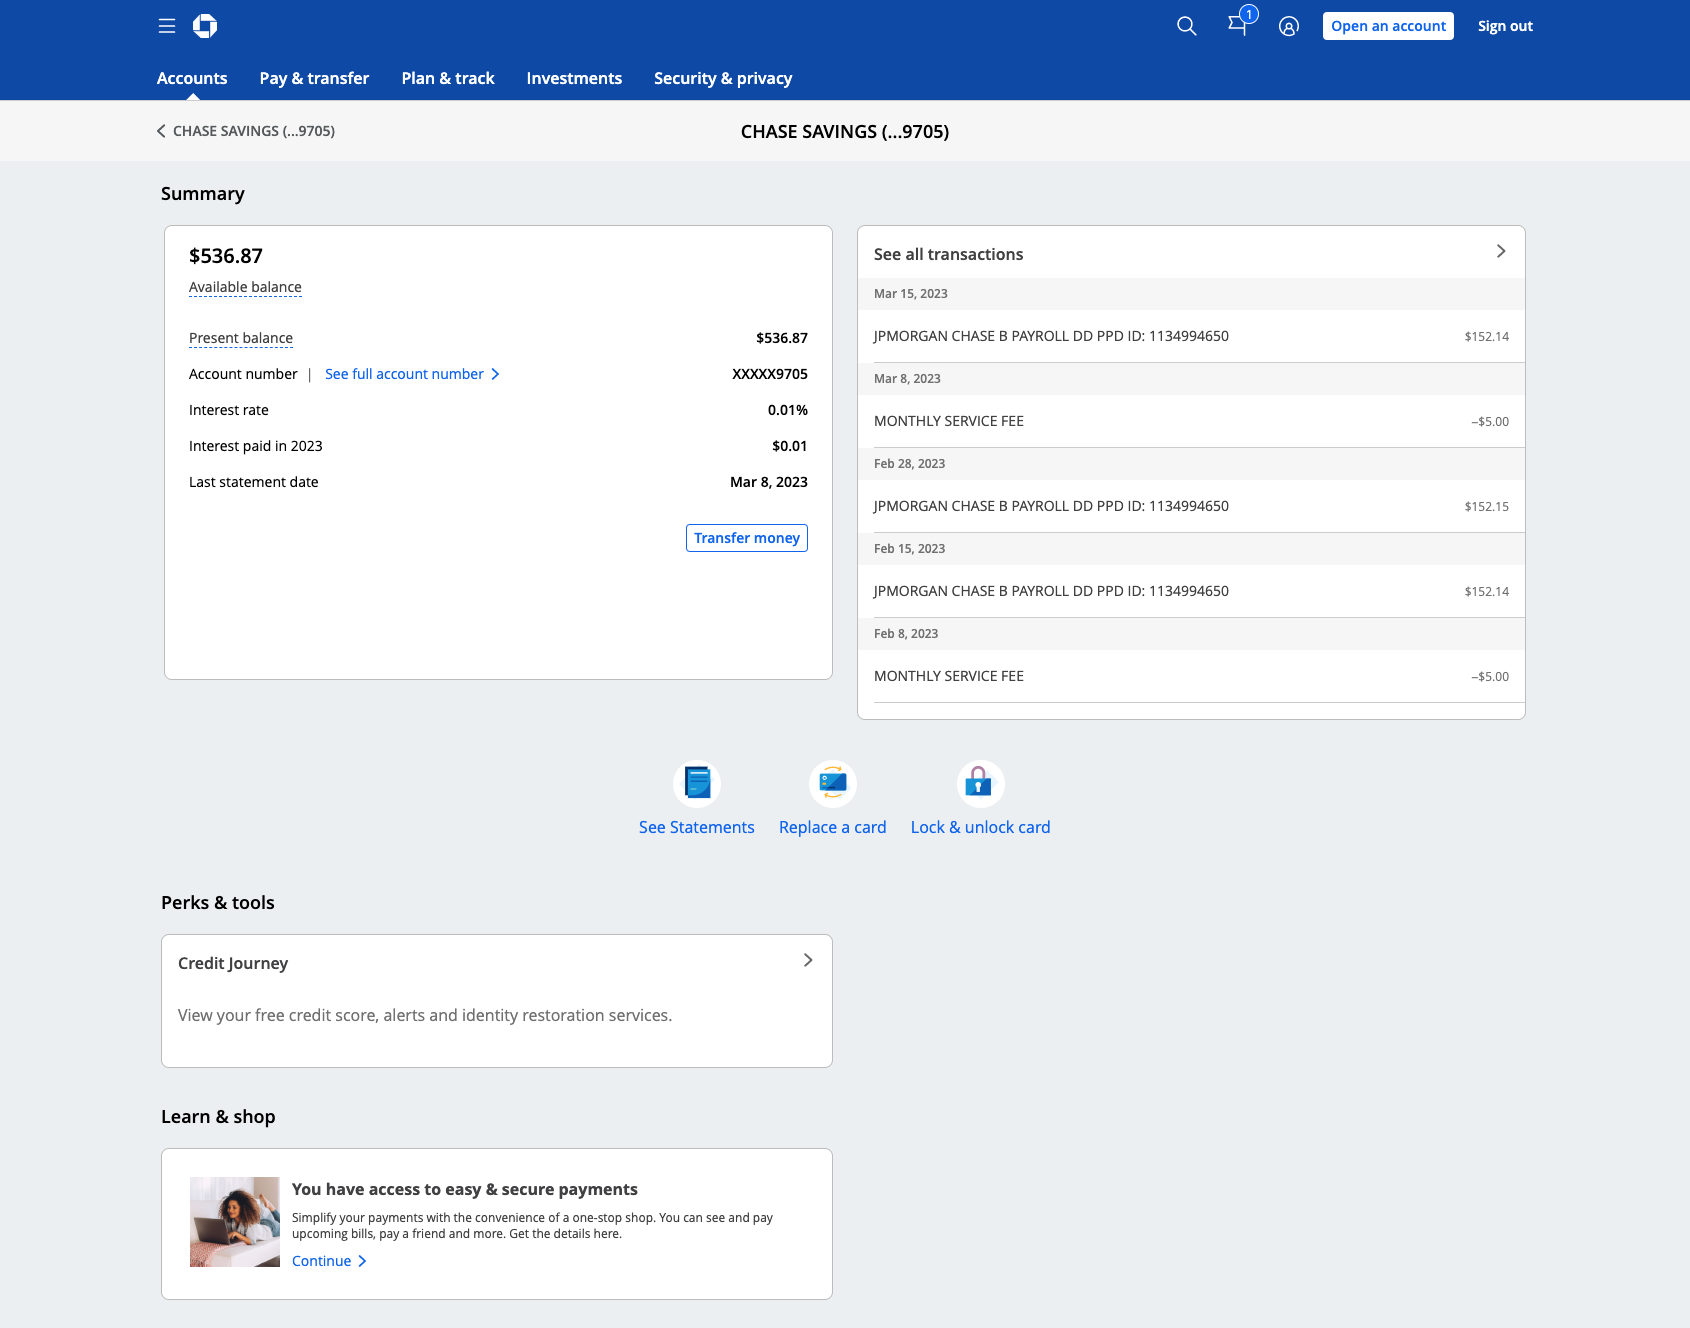The image size is (1690, 1328).
Task: Click Continue link in Learn & shop
Action: 329,1261
